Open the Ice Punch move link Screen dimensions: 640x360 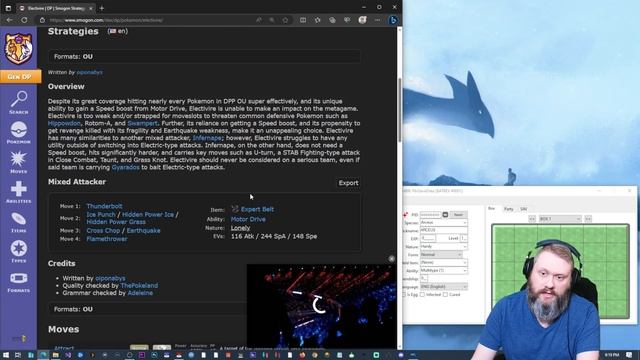point(101,214)
